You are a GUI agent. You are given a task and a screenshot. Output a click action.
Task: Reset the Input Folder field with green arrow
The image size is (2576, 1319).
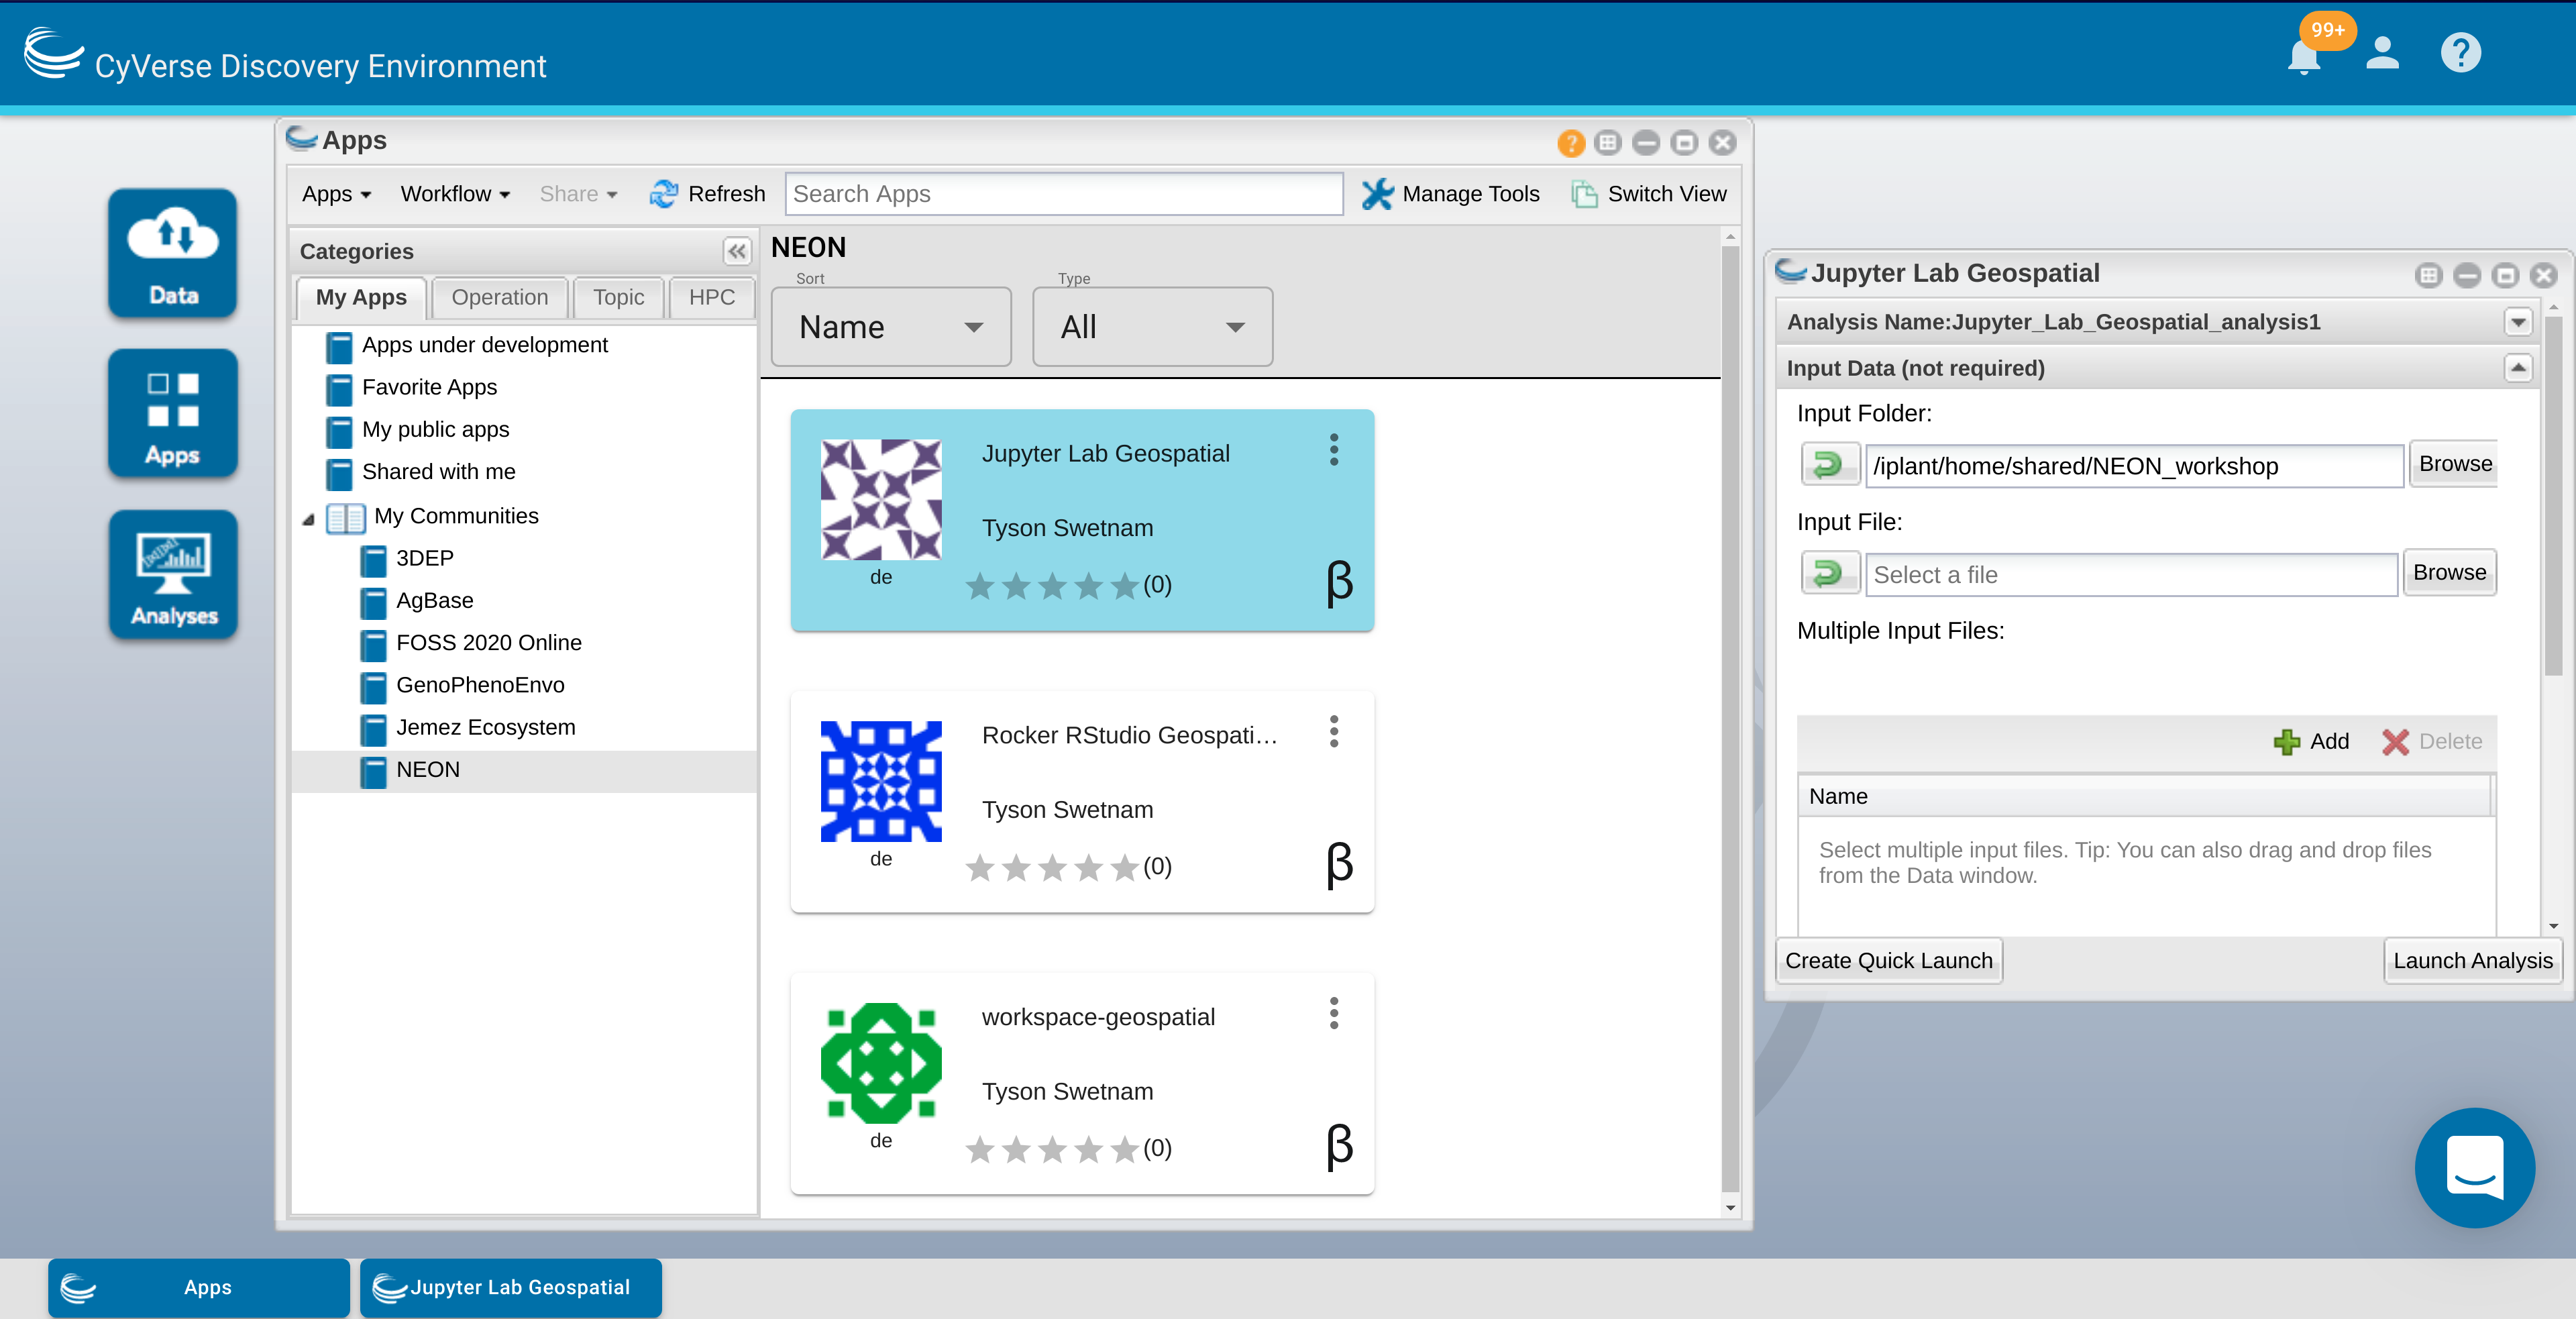pyautogui.click(x=1829, y=465)
